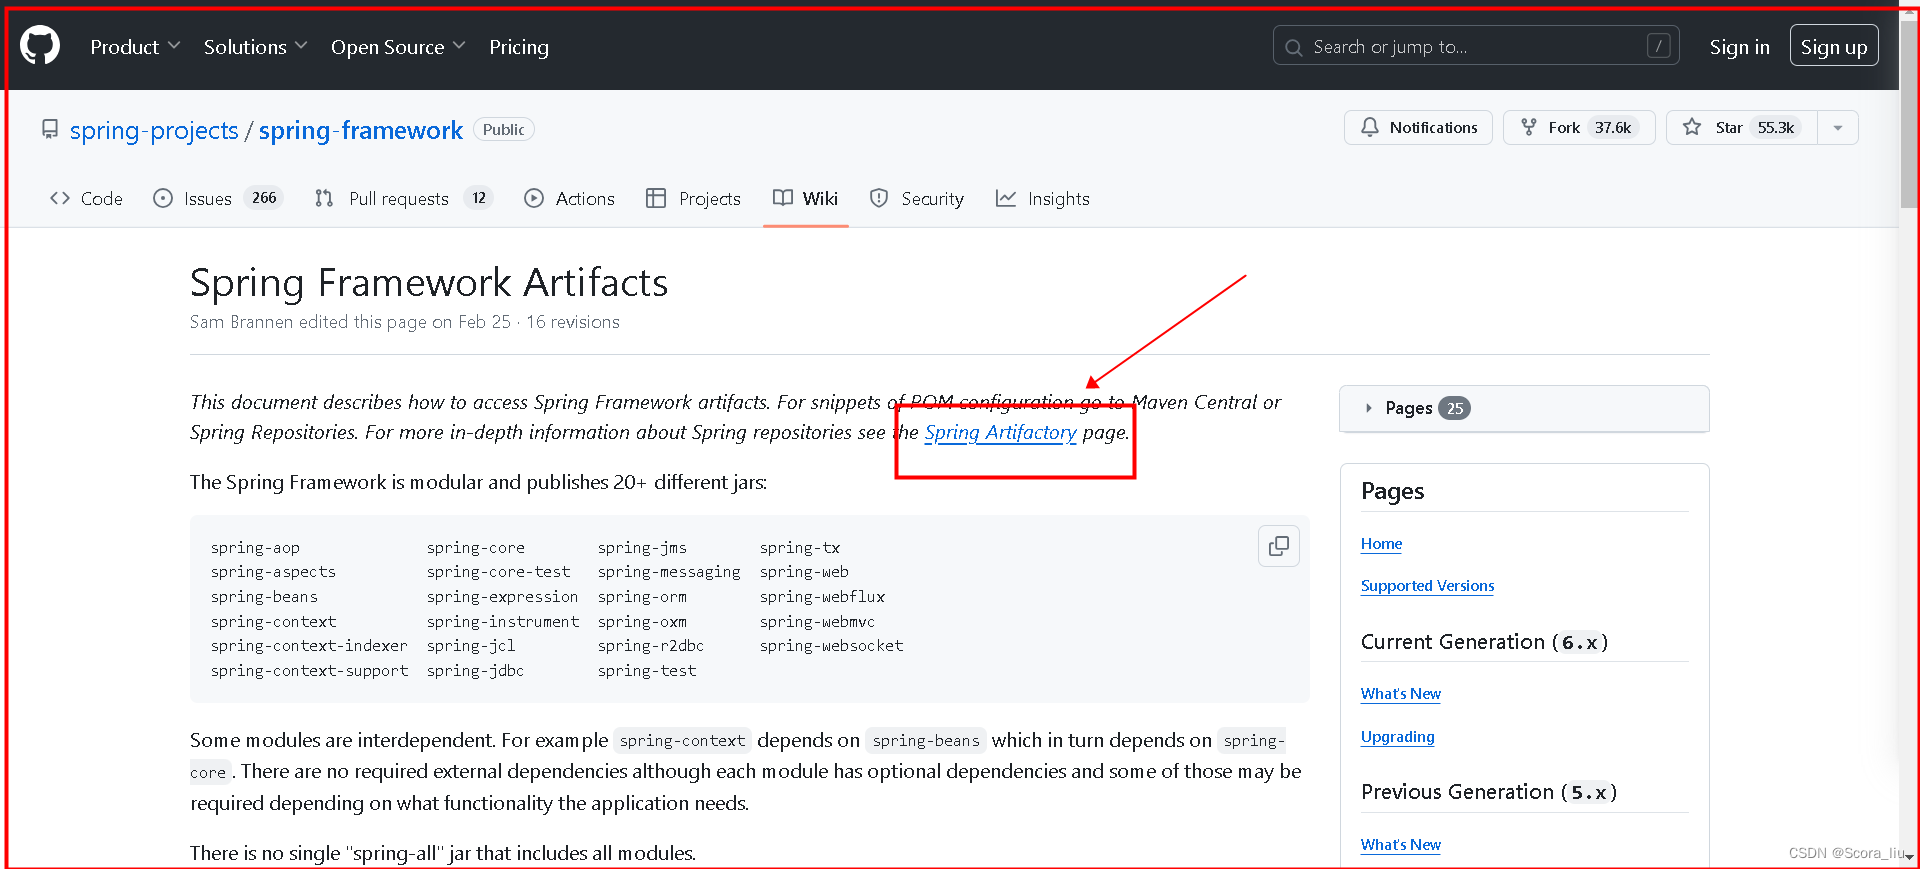Switch to the Projects tab
The width and height of the screenshot is (1920, 869).
pos(693,198)
